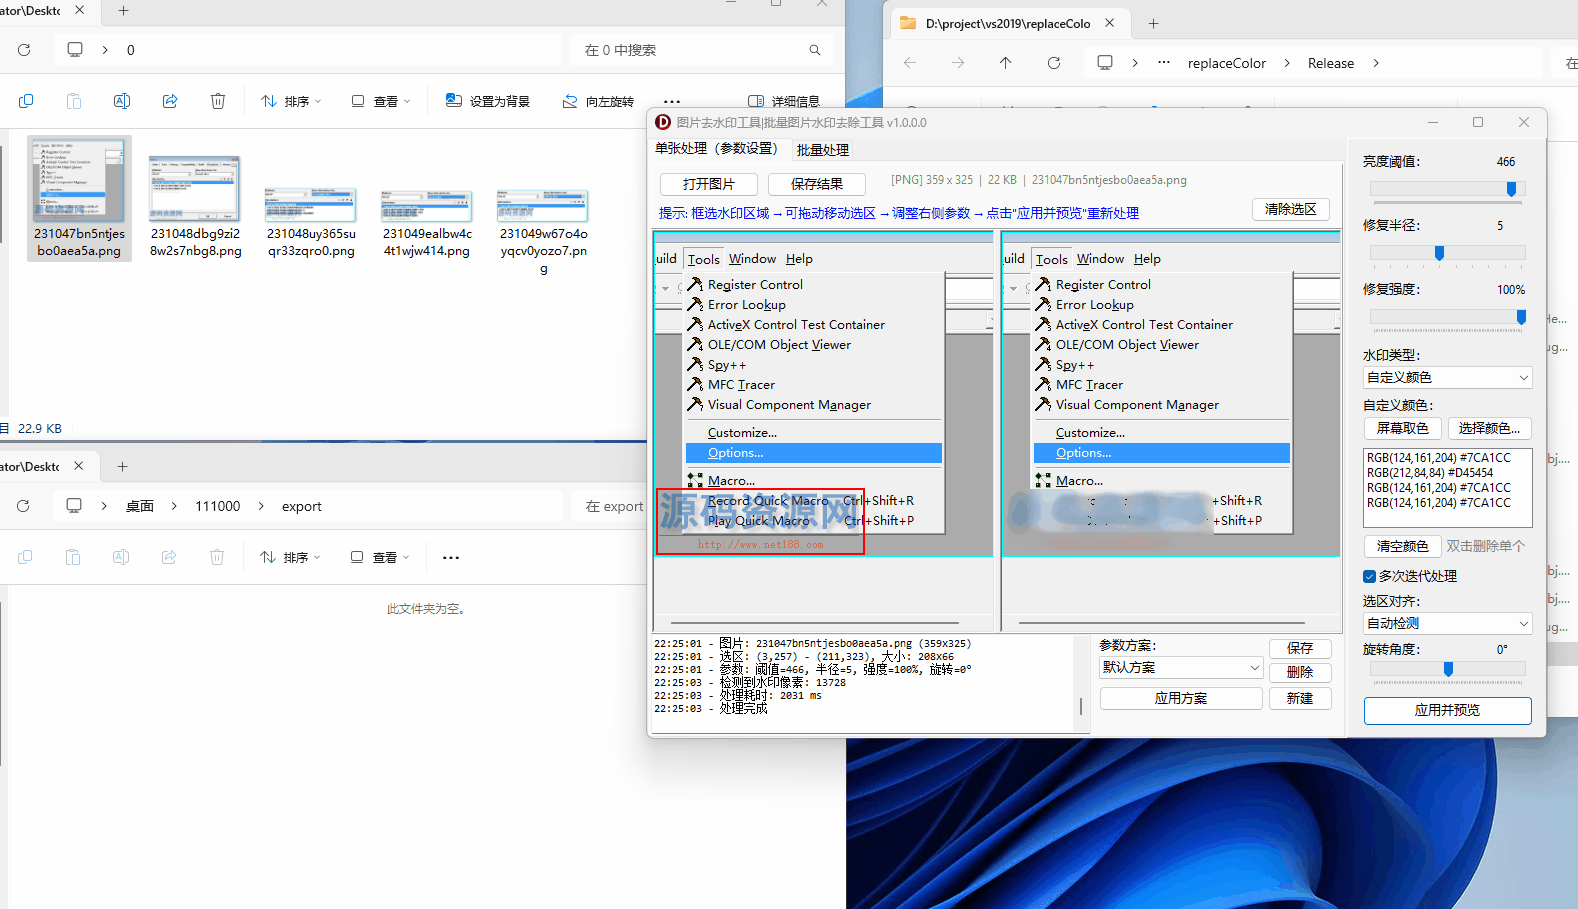Screen dimensions: 1578x909
Task: Refresh the top-left Explorer window
Action: [x=24, y=50]
